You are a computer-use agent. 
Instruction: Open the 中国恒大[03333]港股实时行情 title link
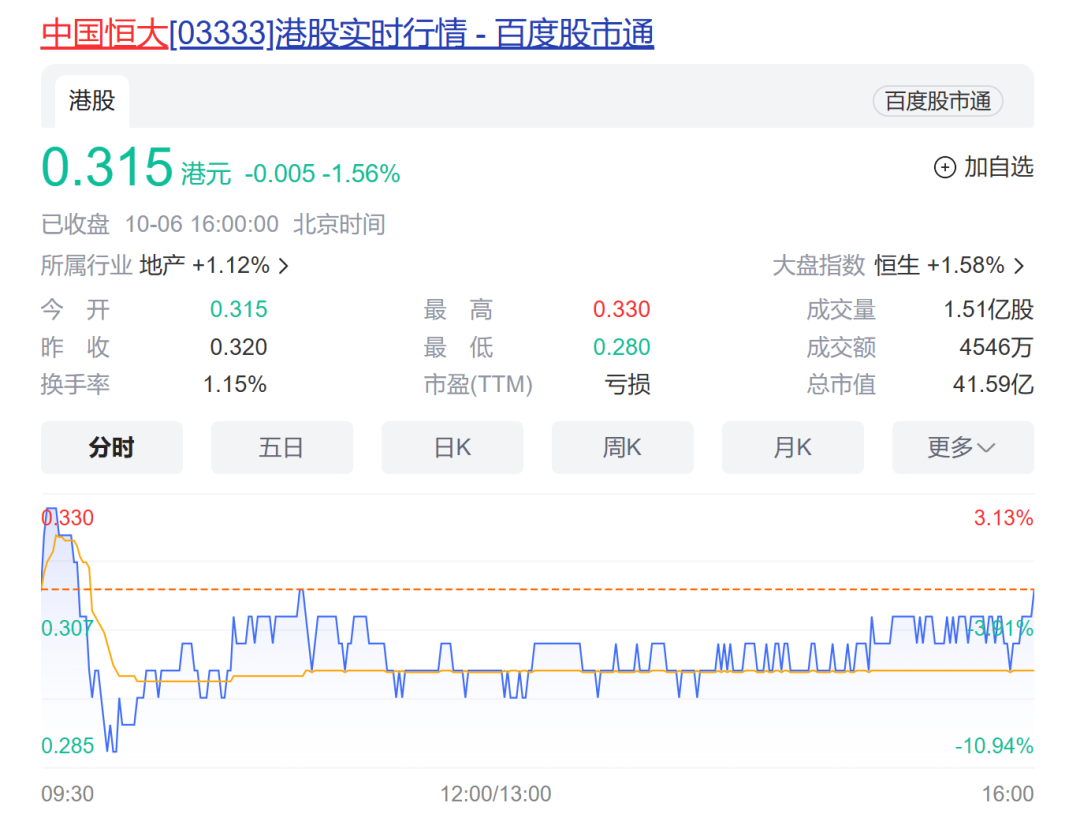[x=347, y=33]
